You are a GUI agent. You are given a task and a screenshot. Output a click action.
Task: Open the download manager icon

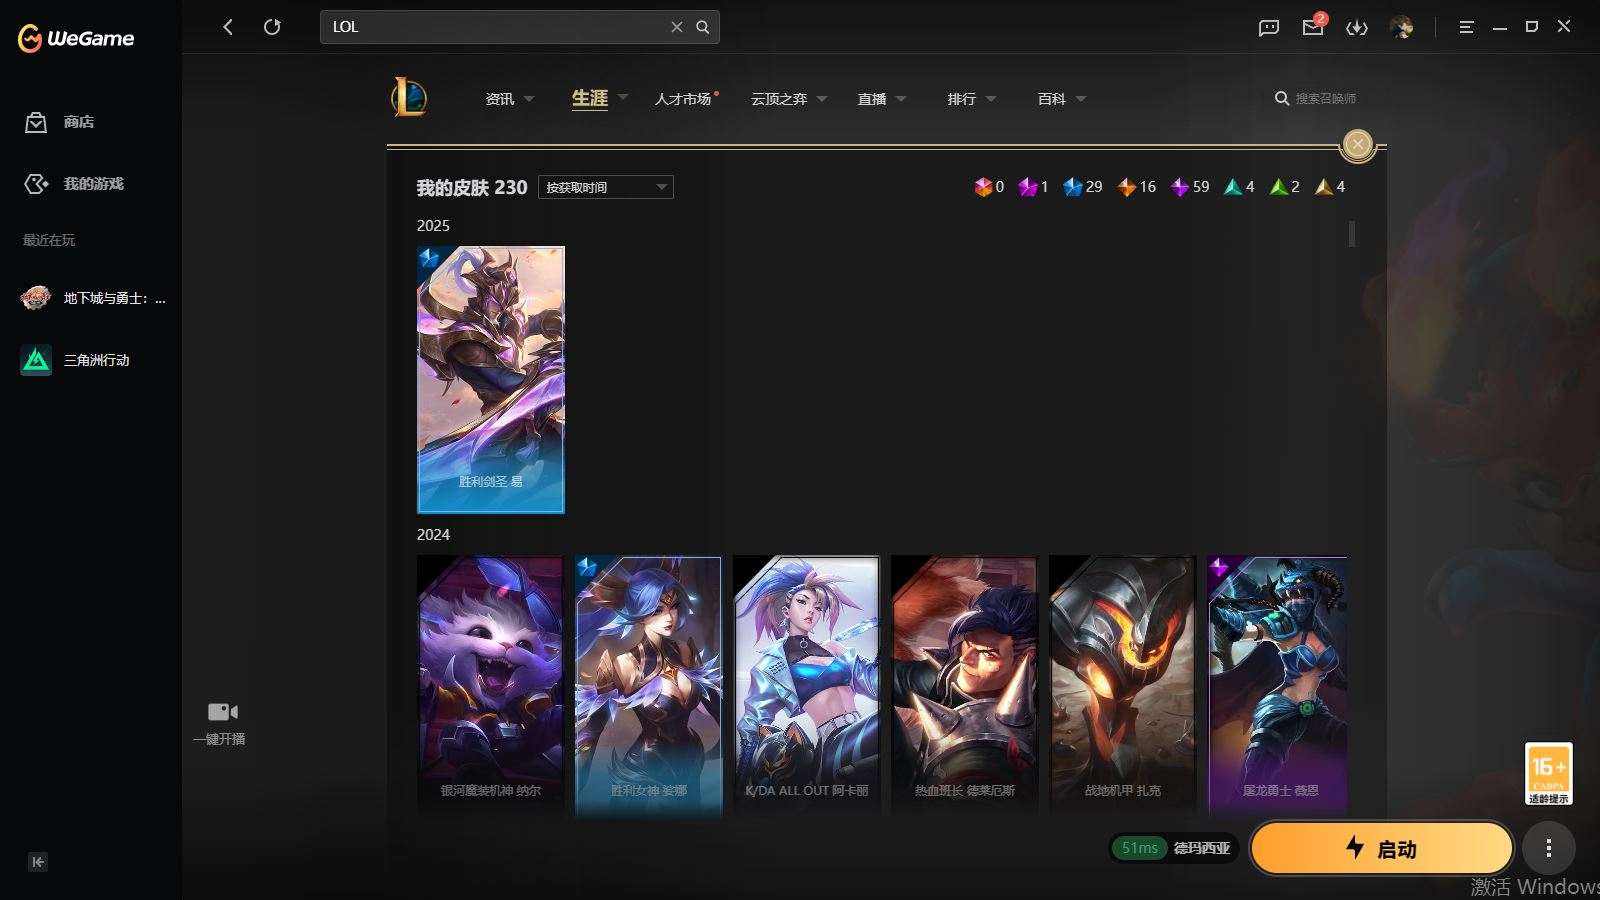point(1356,27)
